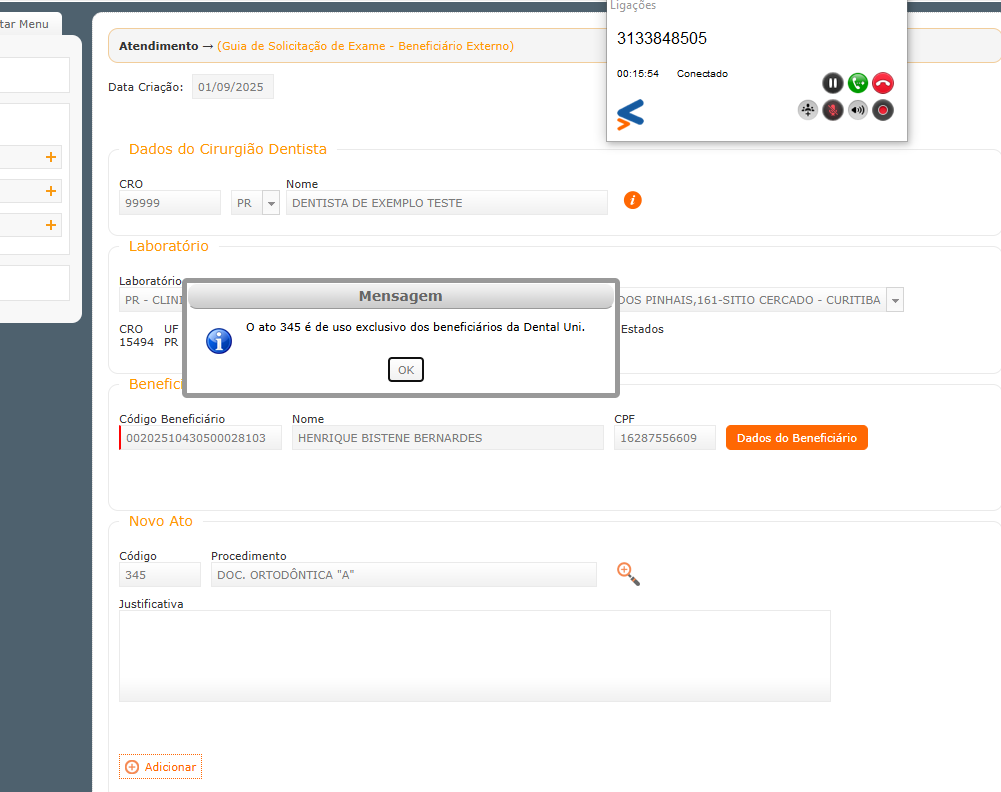Click the Novo Ato section heading
Screen dimensions: 1001x792
161,521
